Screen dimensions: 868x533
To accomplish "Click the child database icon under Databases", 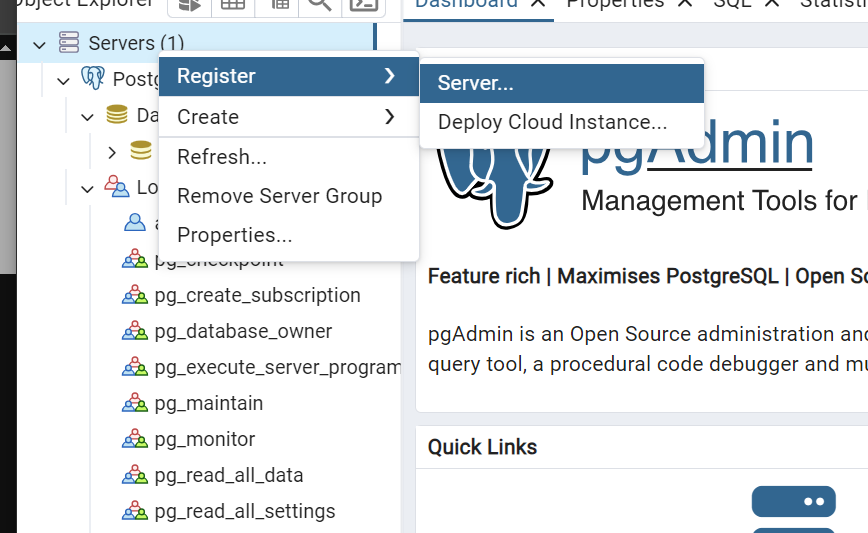I will click(141, 151).
